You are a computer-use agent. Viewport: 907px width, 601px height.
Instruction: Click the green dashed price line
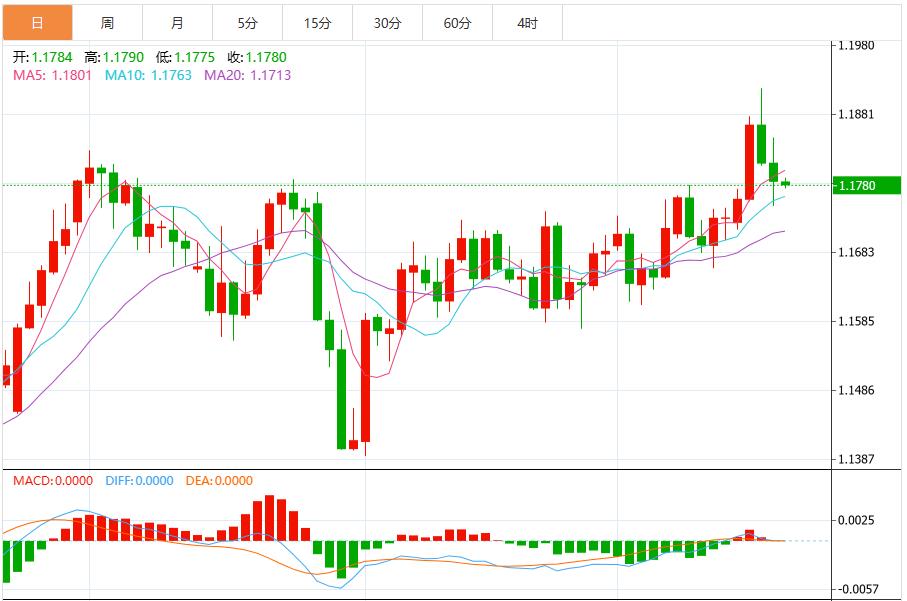click(x=400, y=185)
